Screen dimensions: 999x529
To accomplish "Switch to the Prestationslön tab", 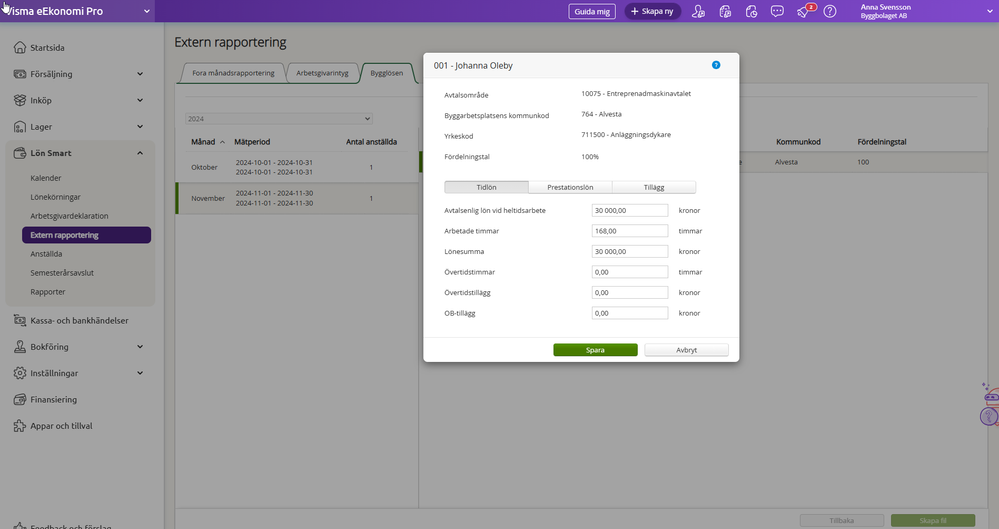I will click(x=569, y=187).
